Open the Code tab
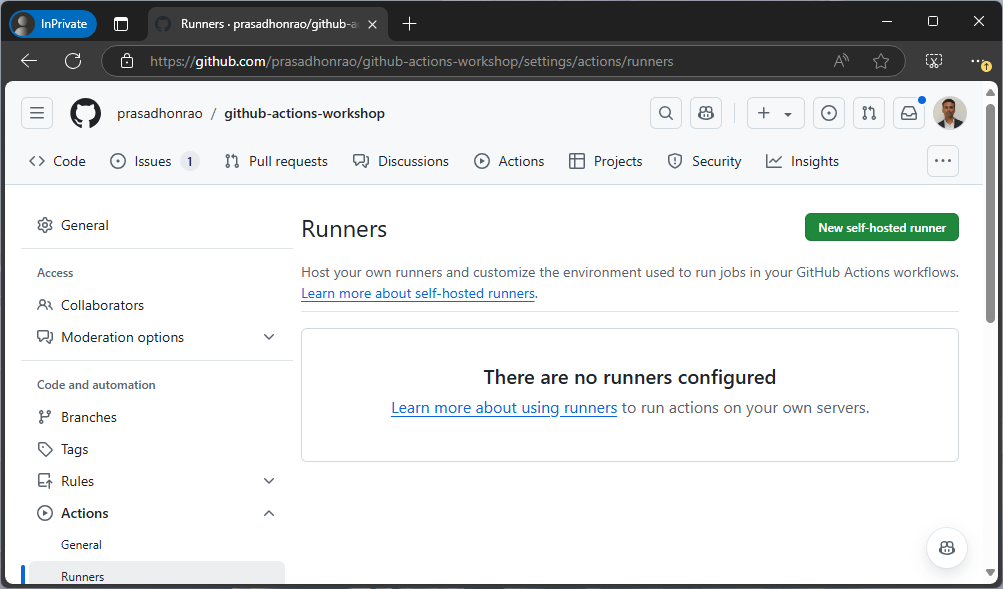1003x589 pixels. pos(57,161)
